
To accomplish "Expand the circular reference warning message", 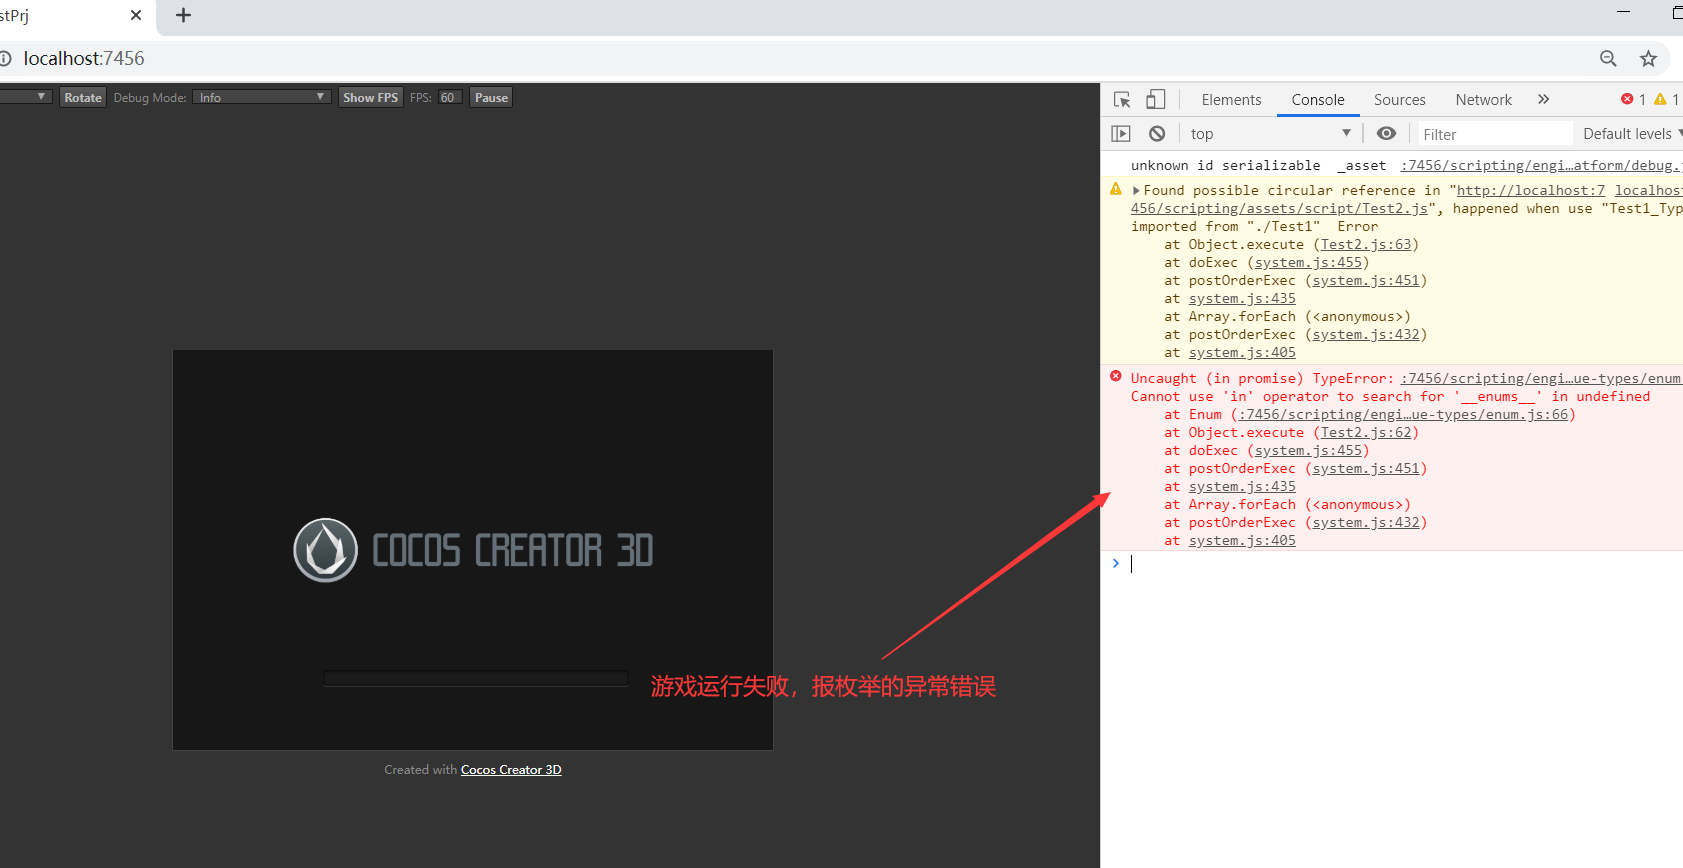I will [1136, 190].
